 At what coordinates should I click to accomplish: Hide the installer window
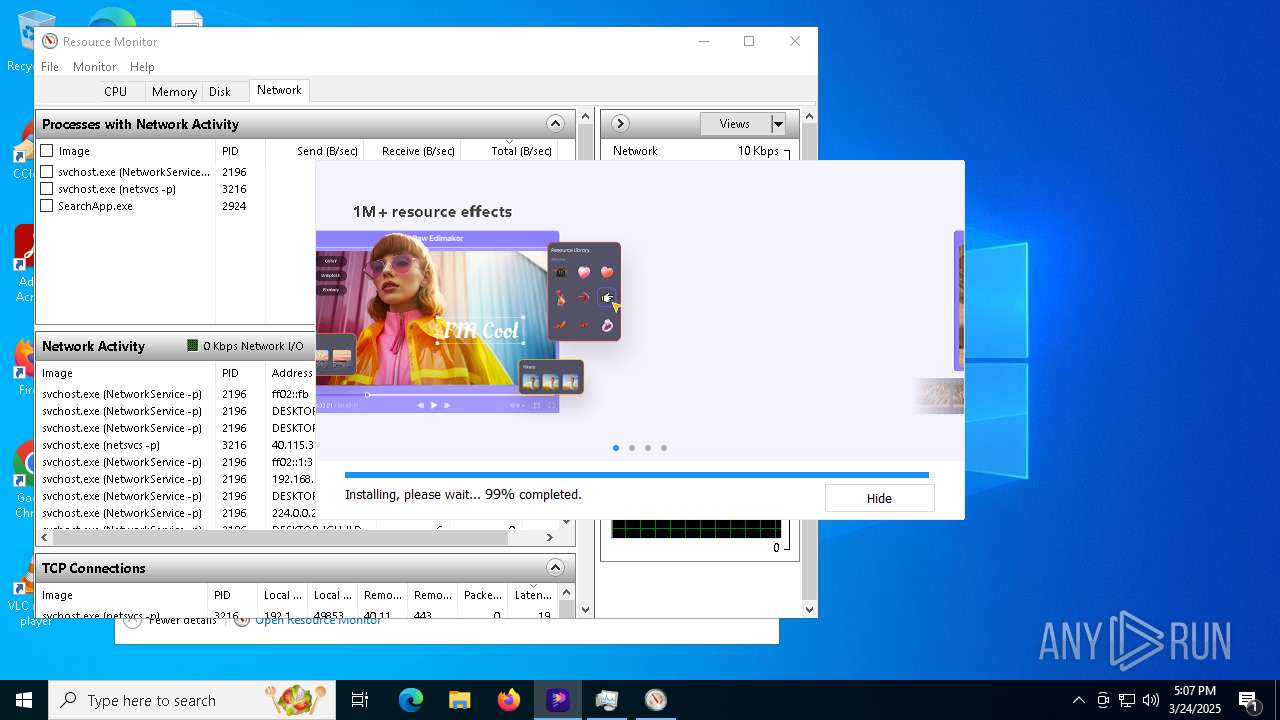[879, 498]
